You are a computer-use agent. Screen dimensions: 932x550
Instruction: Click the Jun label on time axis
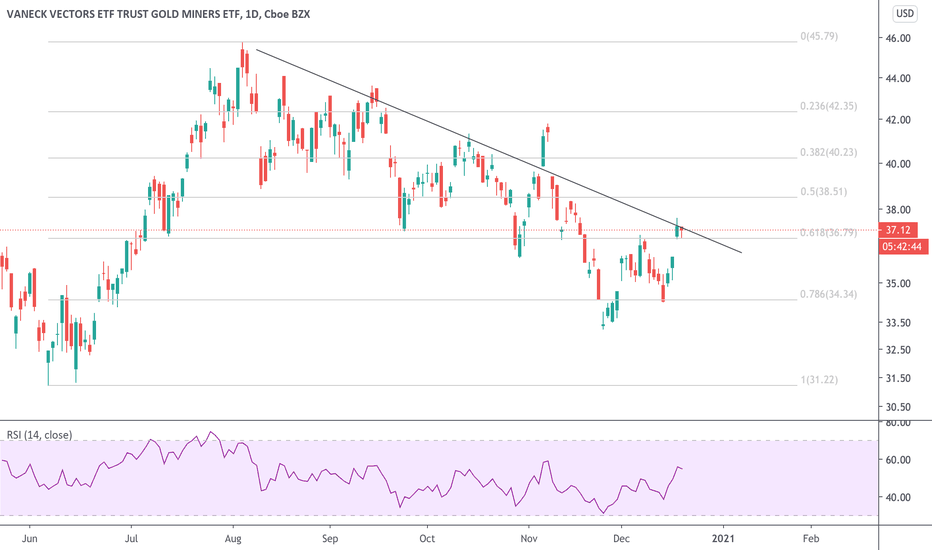(29, 538)
